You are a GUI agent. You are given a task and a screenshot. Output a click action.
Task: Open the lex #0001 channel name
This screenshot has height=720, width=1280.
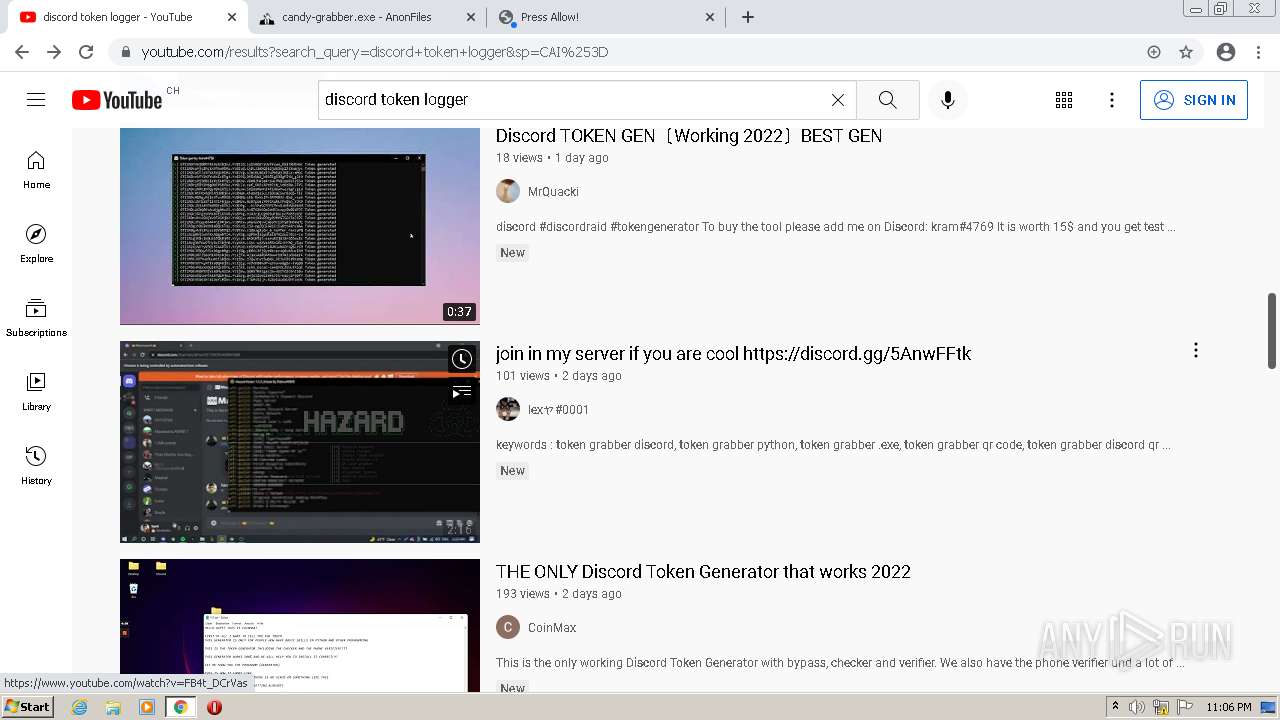(558, 410)
